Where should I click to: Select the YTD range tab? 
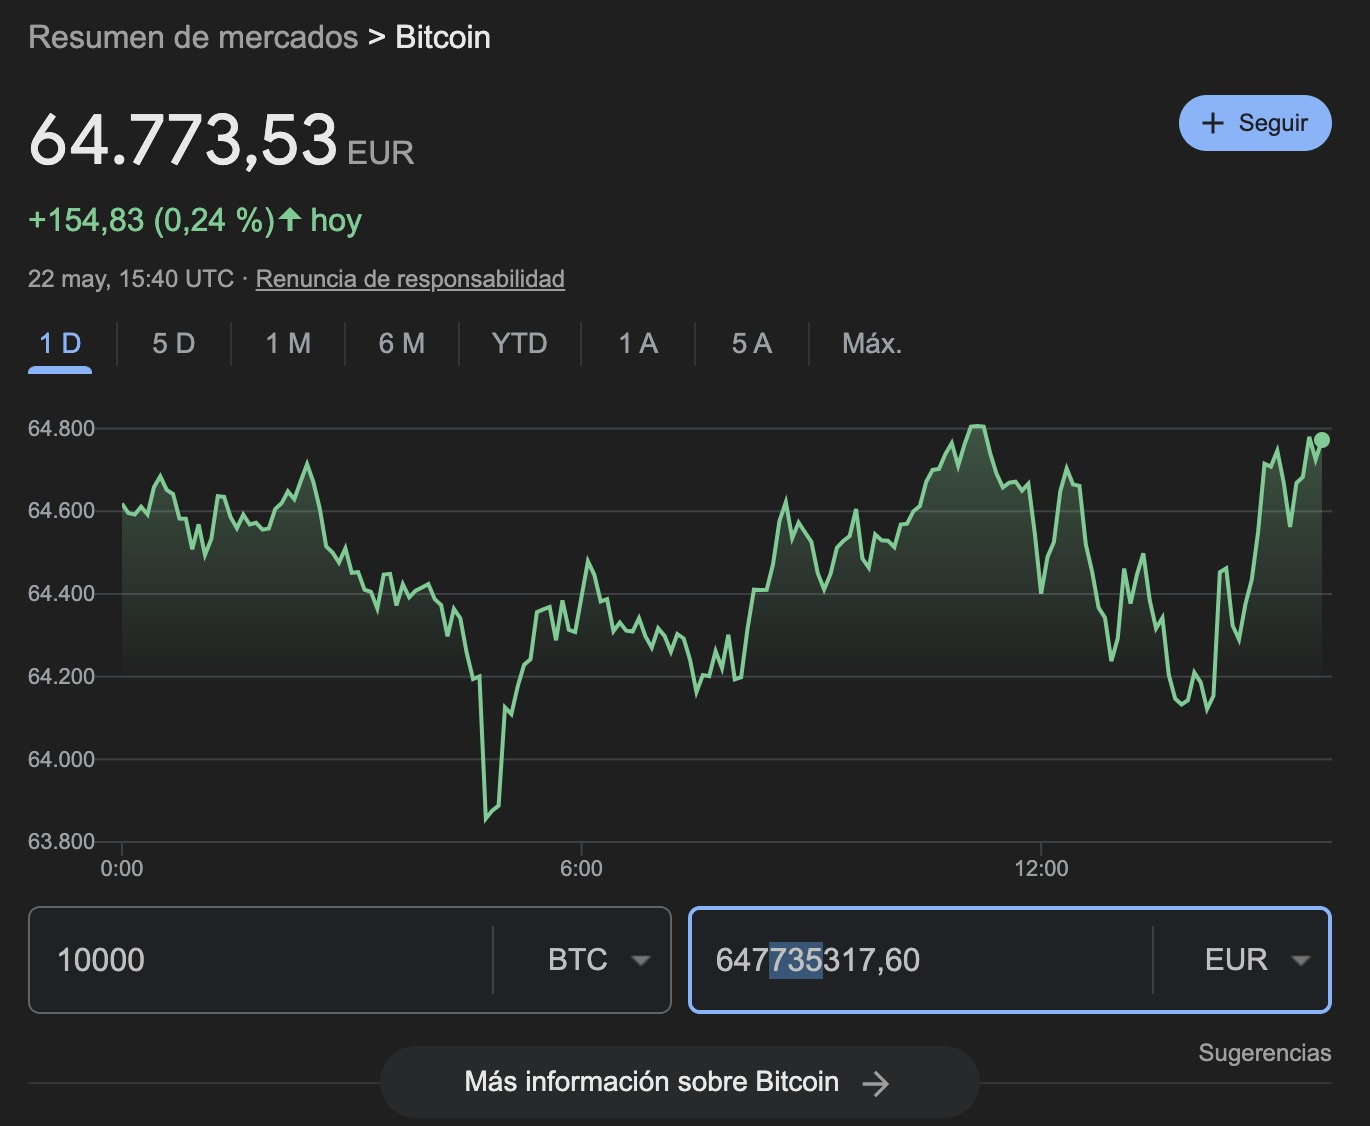coord(520,344)
